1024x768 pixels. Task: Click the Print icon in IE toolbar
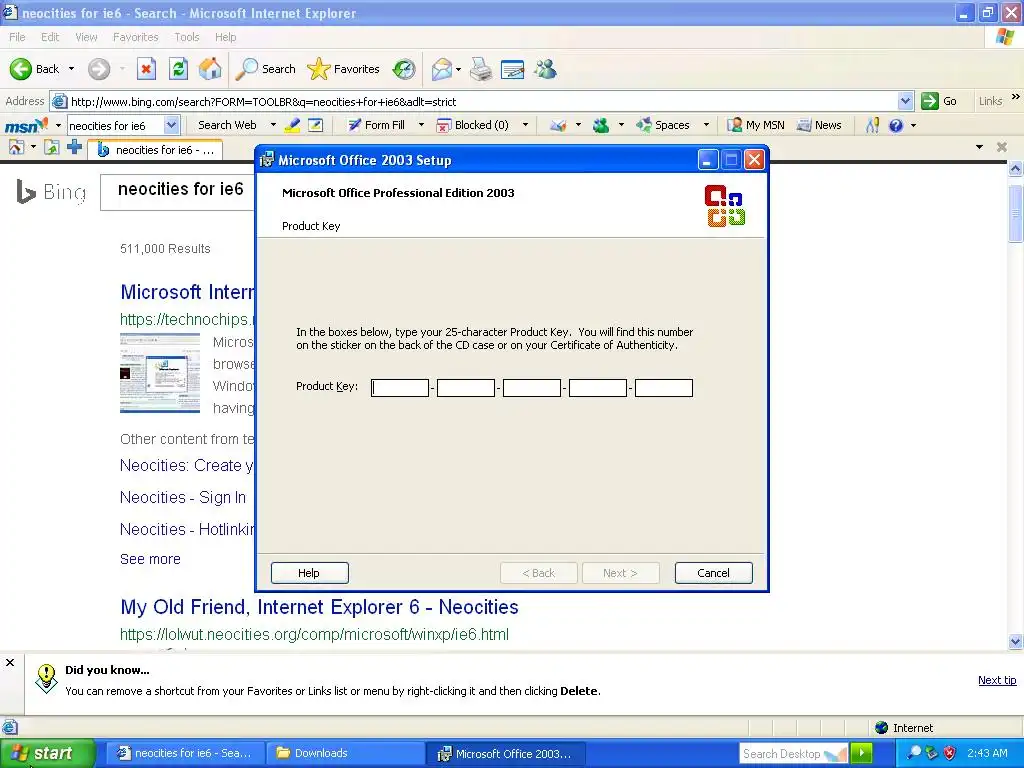481,69
